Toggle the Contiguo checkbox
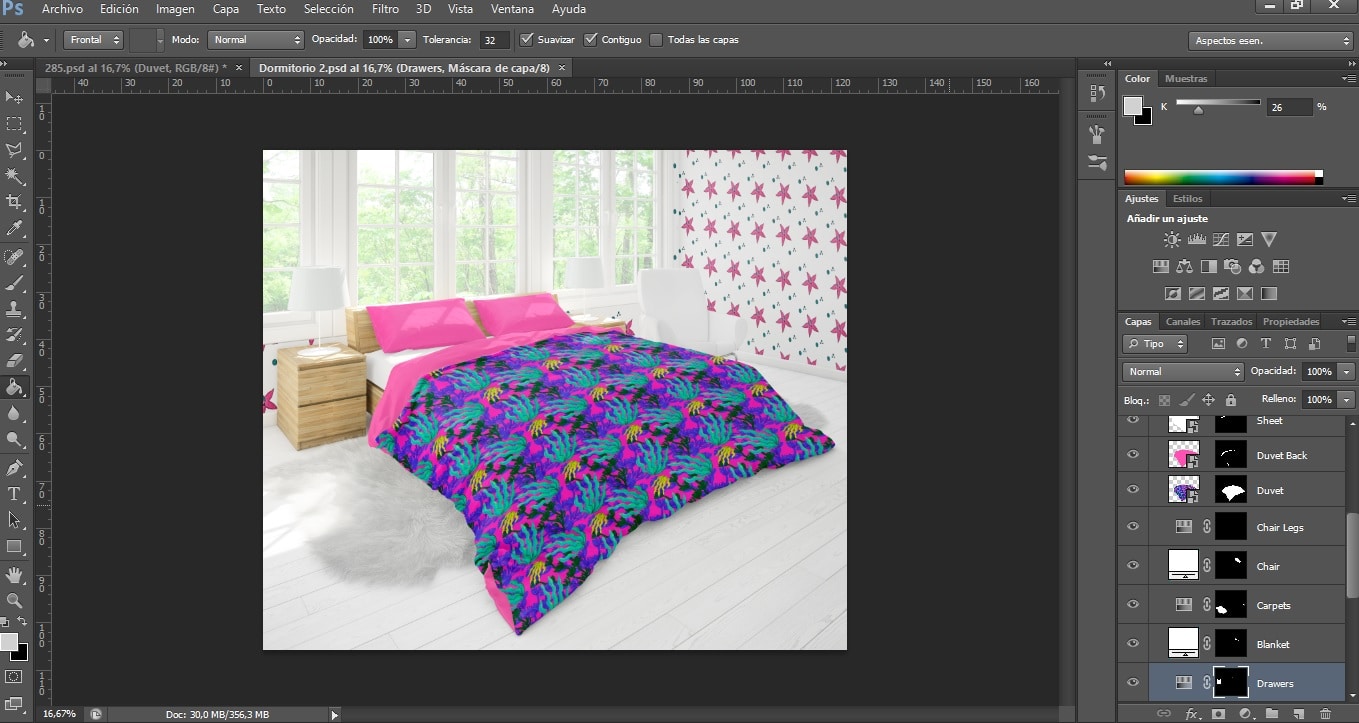 pyautogui.click(x=591, y=40)
